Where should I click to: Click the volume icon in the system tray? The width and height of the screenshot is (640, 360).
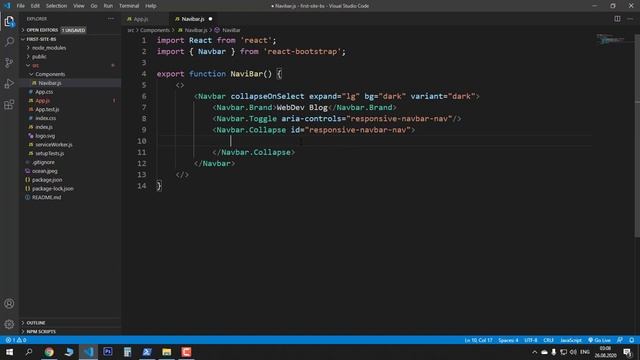pos(573,352)
